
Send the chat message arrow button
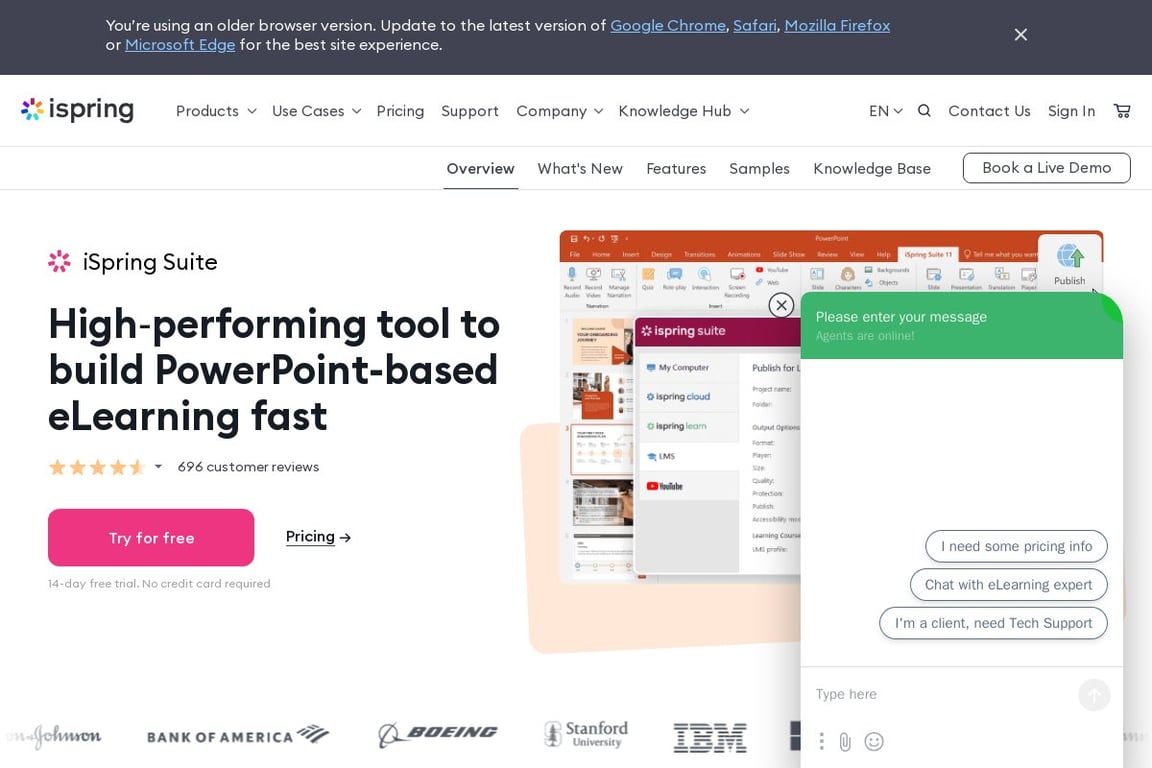(x=1094, y=695)
